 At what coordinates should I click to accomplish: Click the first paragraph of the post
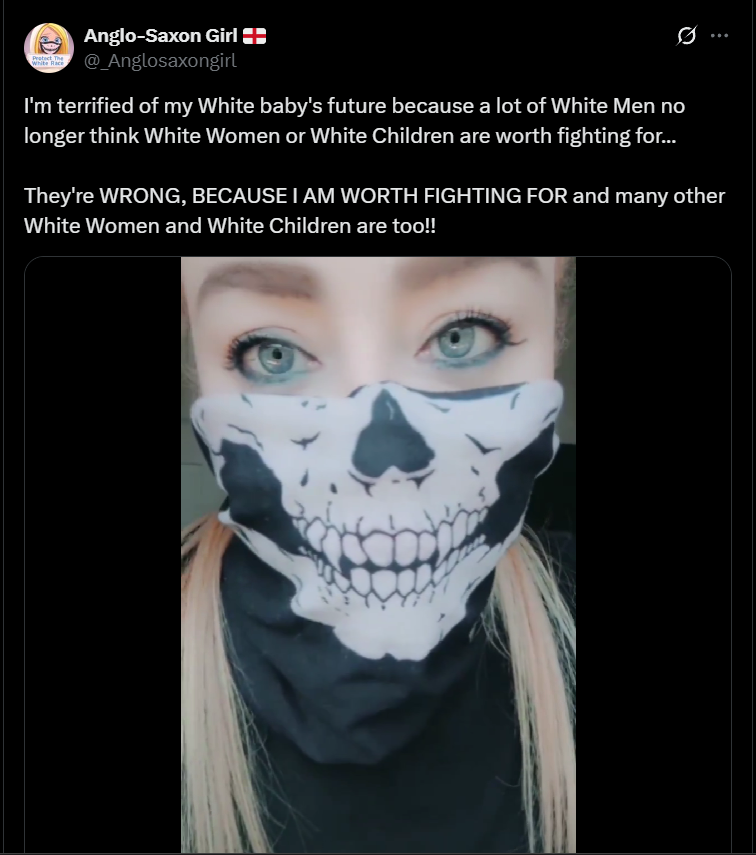(x=354, y=121)
